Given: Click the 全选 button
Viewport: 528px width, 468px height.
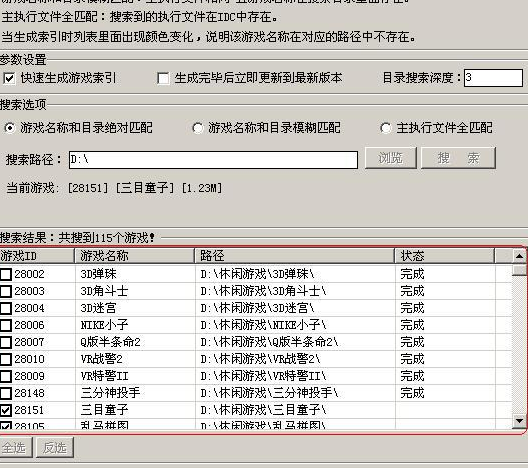Looking at the screenshot, I should point(16,447).
